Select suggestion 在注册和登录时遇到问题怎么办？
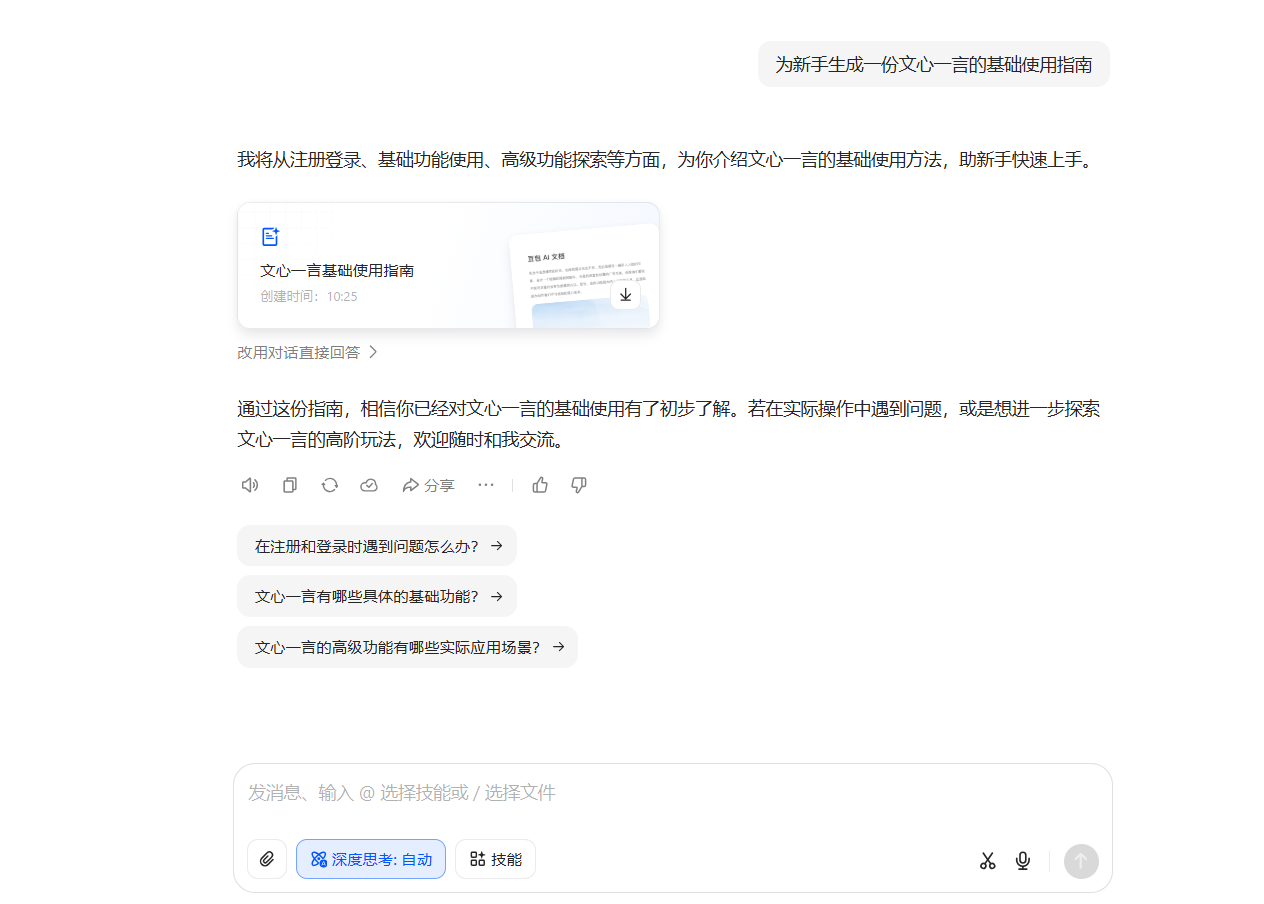The height and width of the screenshot is (904, 1264). click(x=377, y=546)
